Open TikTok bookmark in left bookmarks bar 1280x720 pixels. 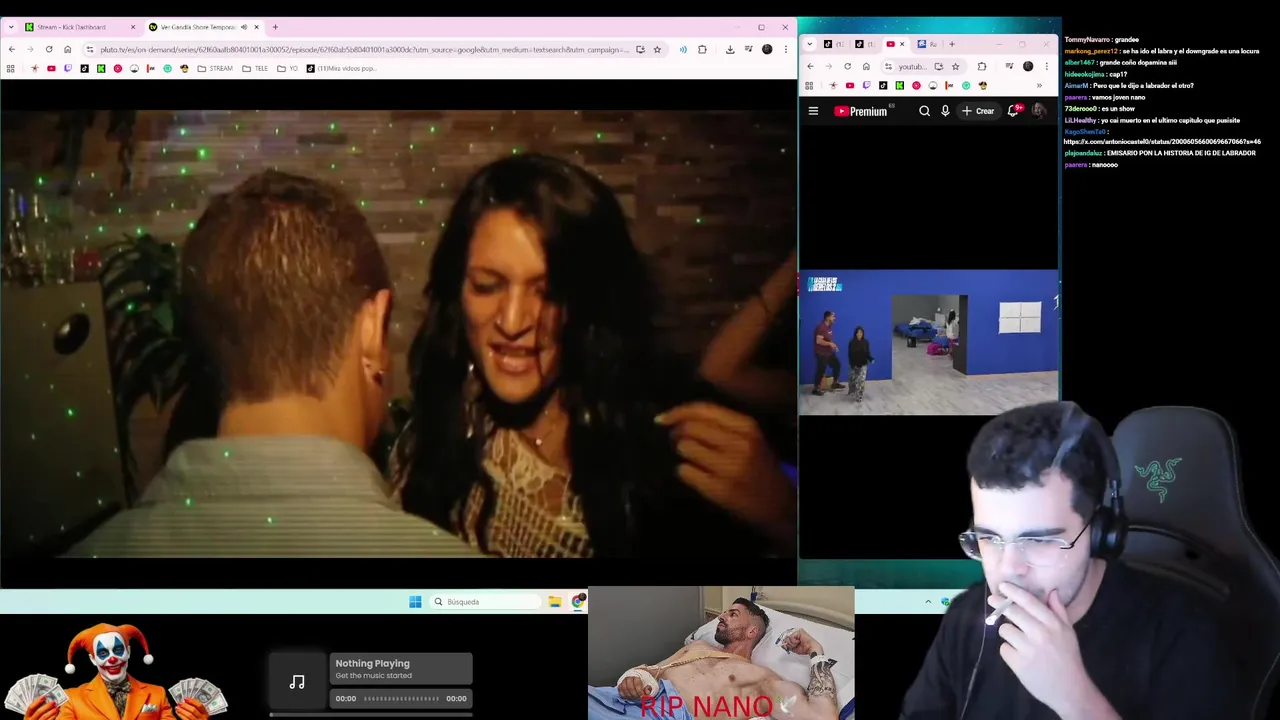(84, 69)
